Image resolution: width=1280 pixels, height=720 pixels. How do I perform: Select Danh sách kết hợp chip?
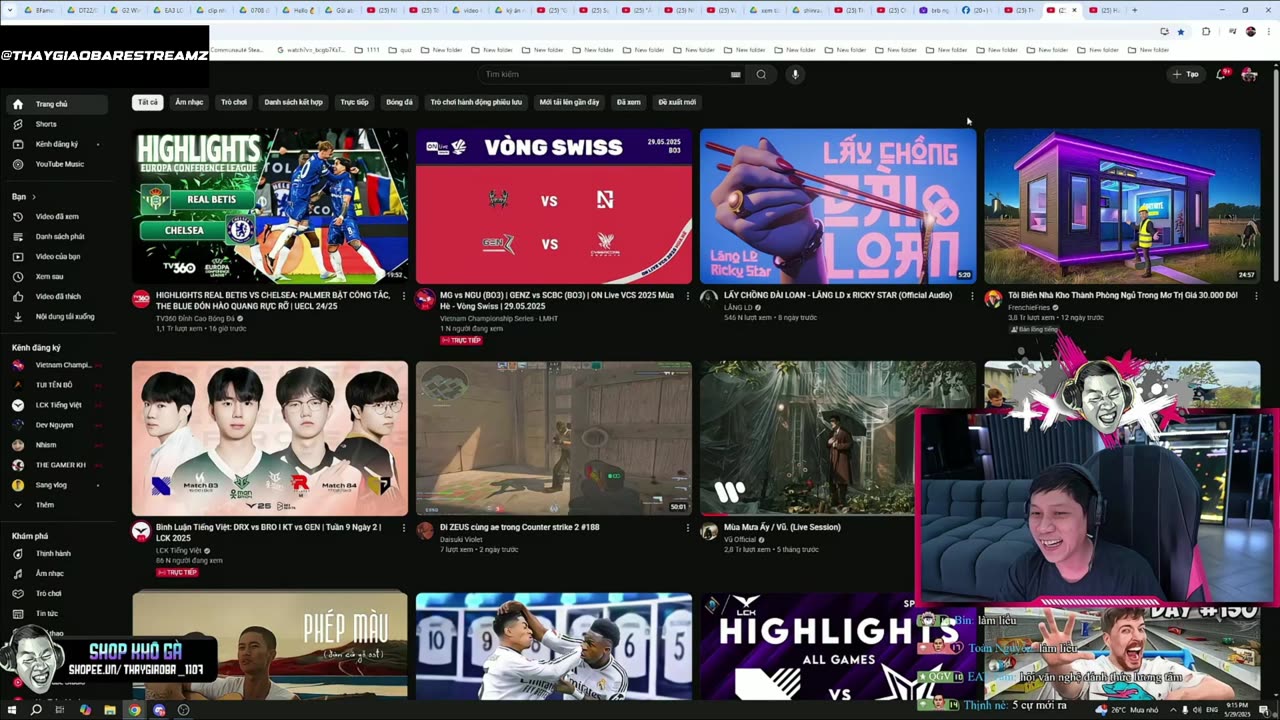[293, 102]
